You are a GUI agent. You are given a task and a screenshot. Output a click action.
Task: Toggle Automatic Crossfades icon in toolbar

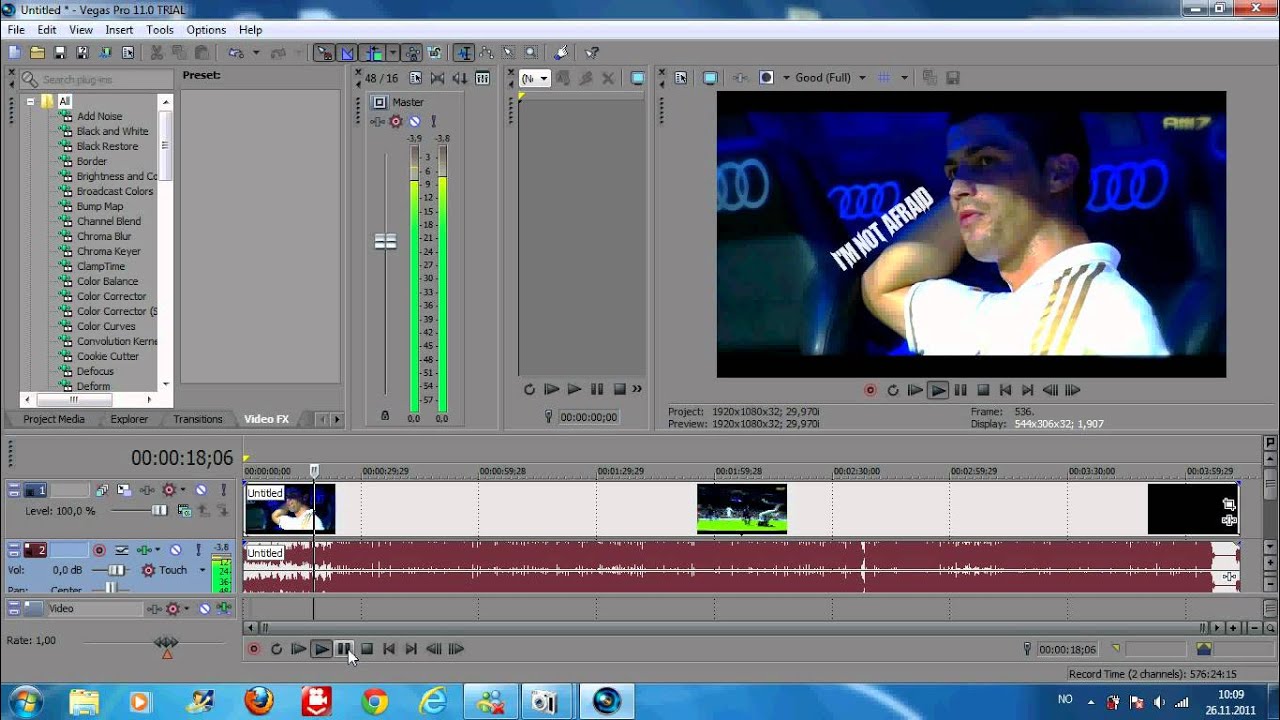pyautogui.click(x=347, y=52)
